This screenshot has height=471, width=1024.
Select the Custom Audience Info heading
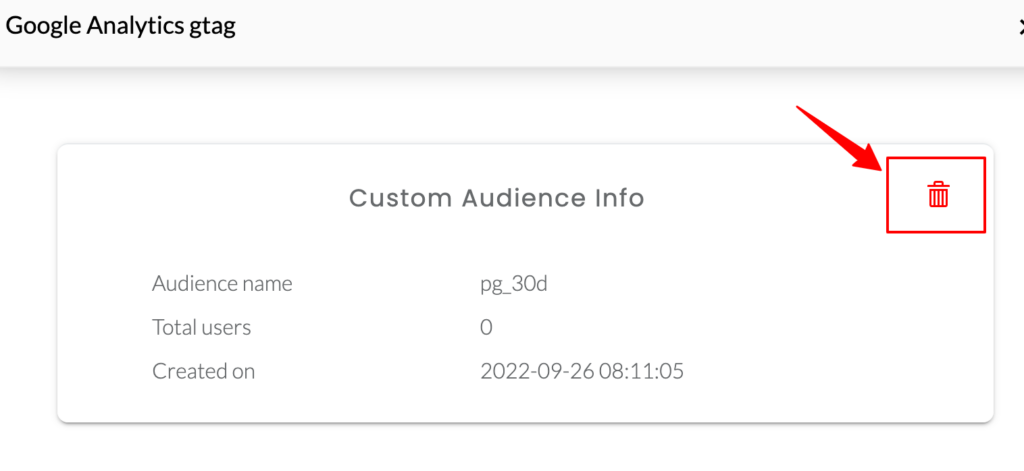(x=497, y=197)
